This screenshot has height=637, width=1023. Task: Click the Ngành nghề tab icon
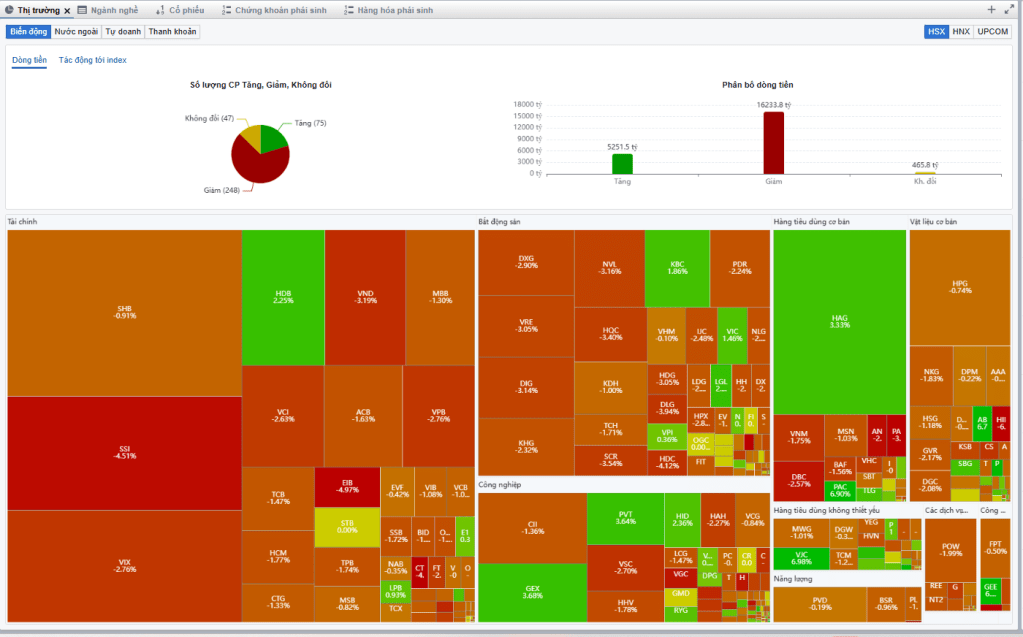tap(83, 10)
